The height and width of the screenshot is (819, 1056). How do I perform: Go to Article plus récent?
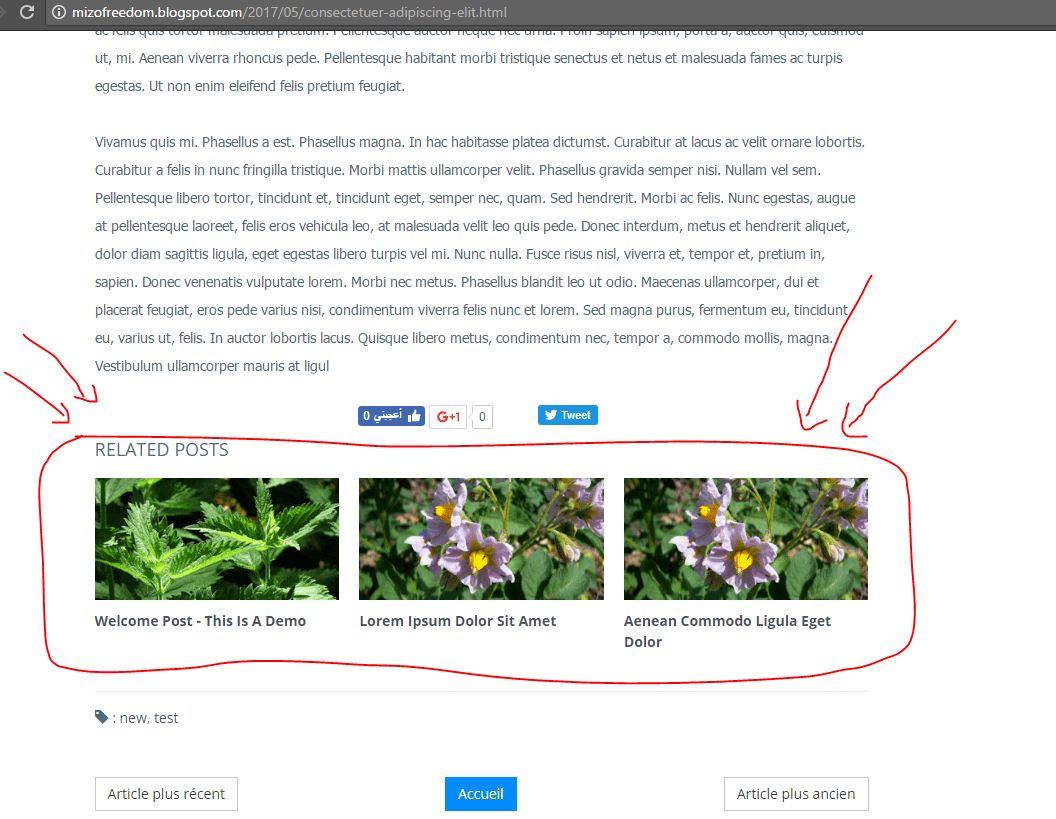click(166, 794)
